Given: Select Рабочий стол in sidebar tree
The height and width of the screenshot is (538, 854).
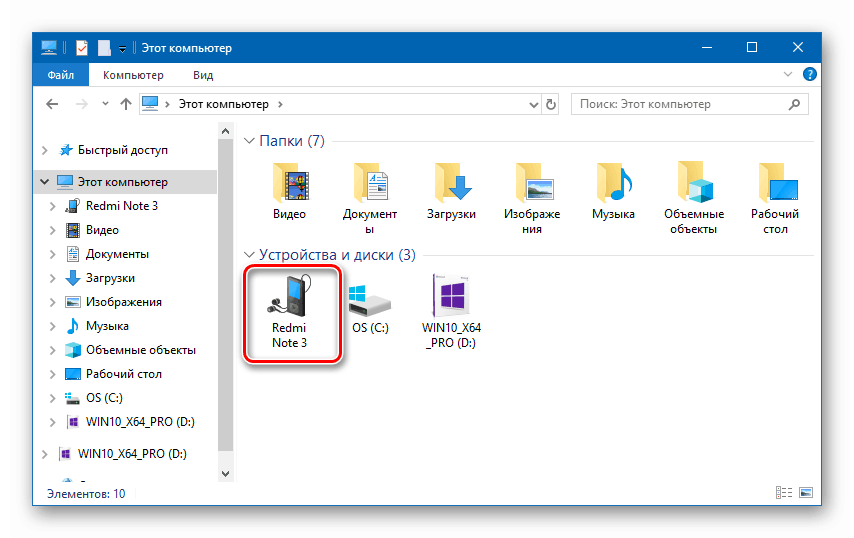Looking at the screenshot, I should (x=124, y=374).
